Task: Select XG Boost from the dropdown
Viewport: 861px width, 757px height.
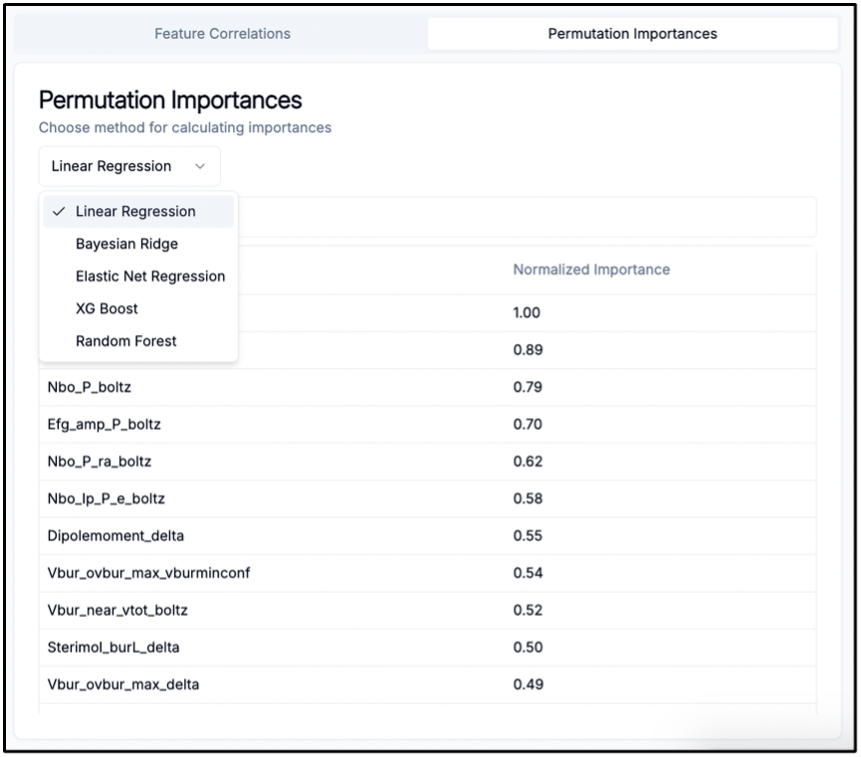Action: [x=105, y=308]
